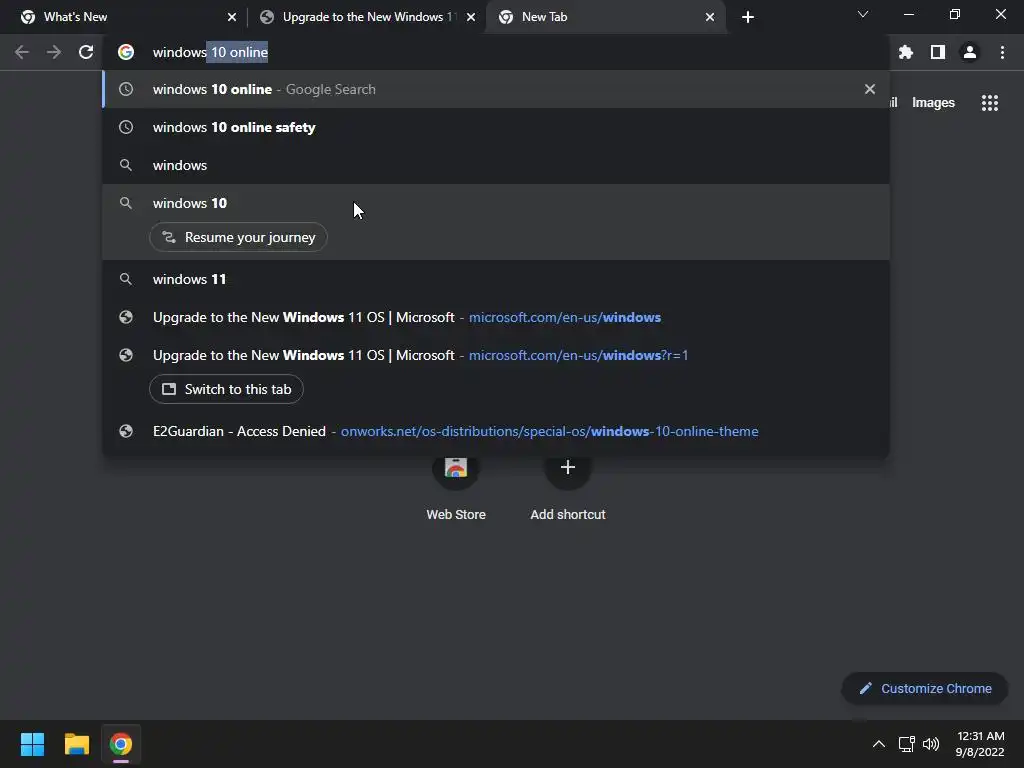Remove the 'windows 10 online' suggestion with the X
The width and height of the screenshot is (1024, 768).
pyautogui.click(x=870, y=89)
